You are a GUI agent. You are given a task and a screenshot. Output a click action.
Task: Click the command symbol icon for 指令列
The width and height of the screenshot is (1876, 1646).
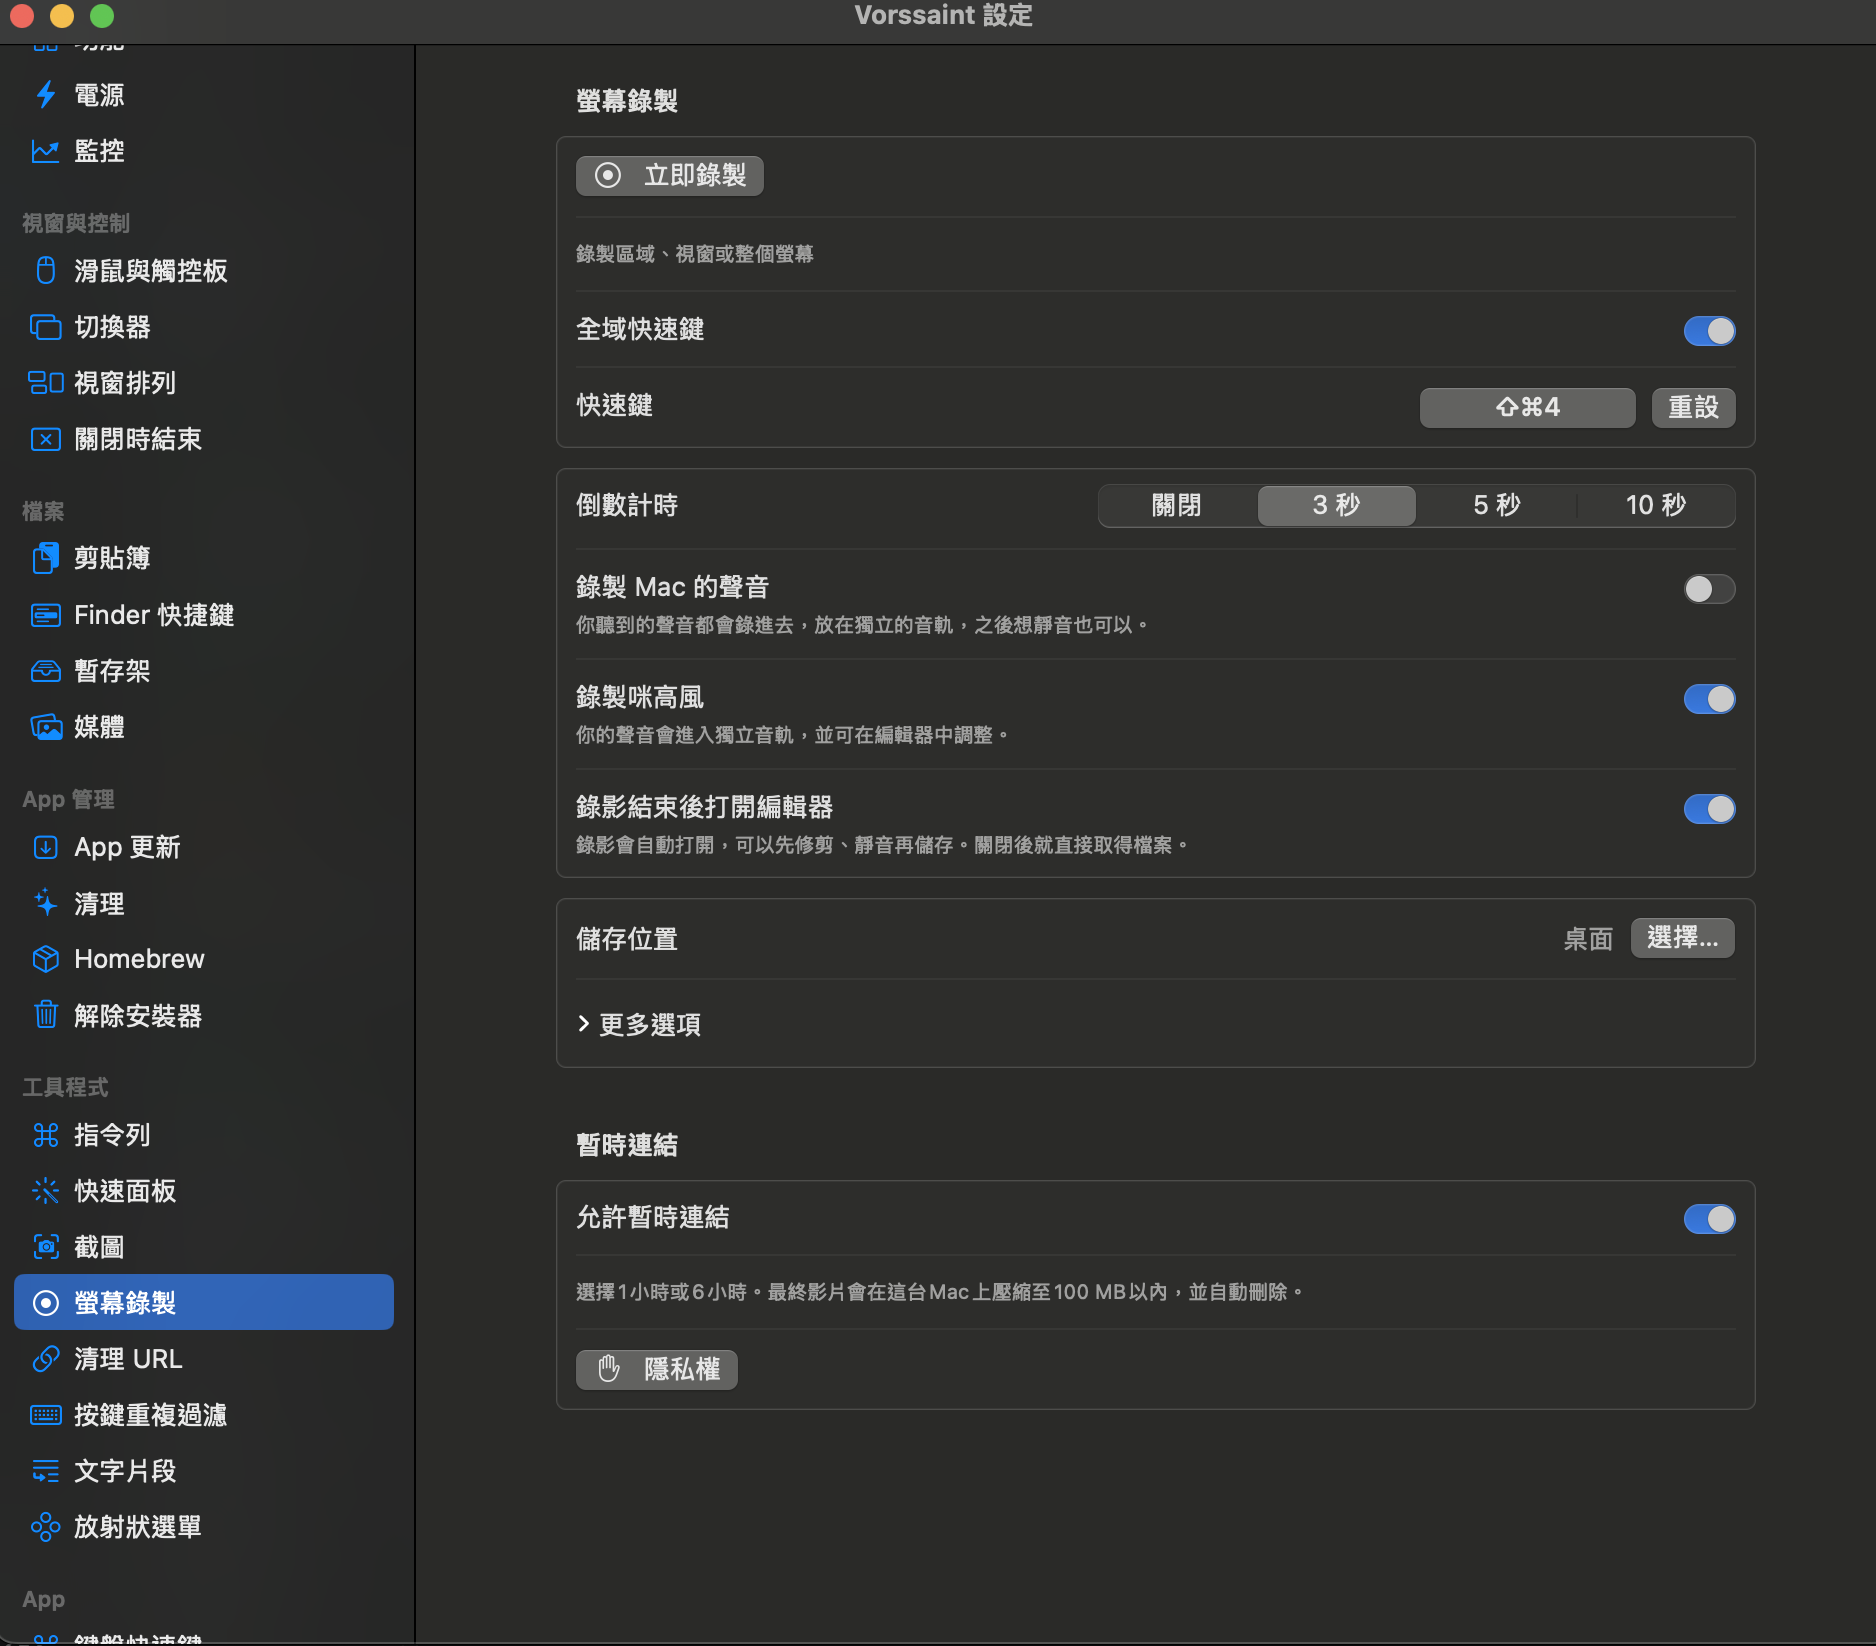tap(46, 1135)
